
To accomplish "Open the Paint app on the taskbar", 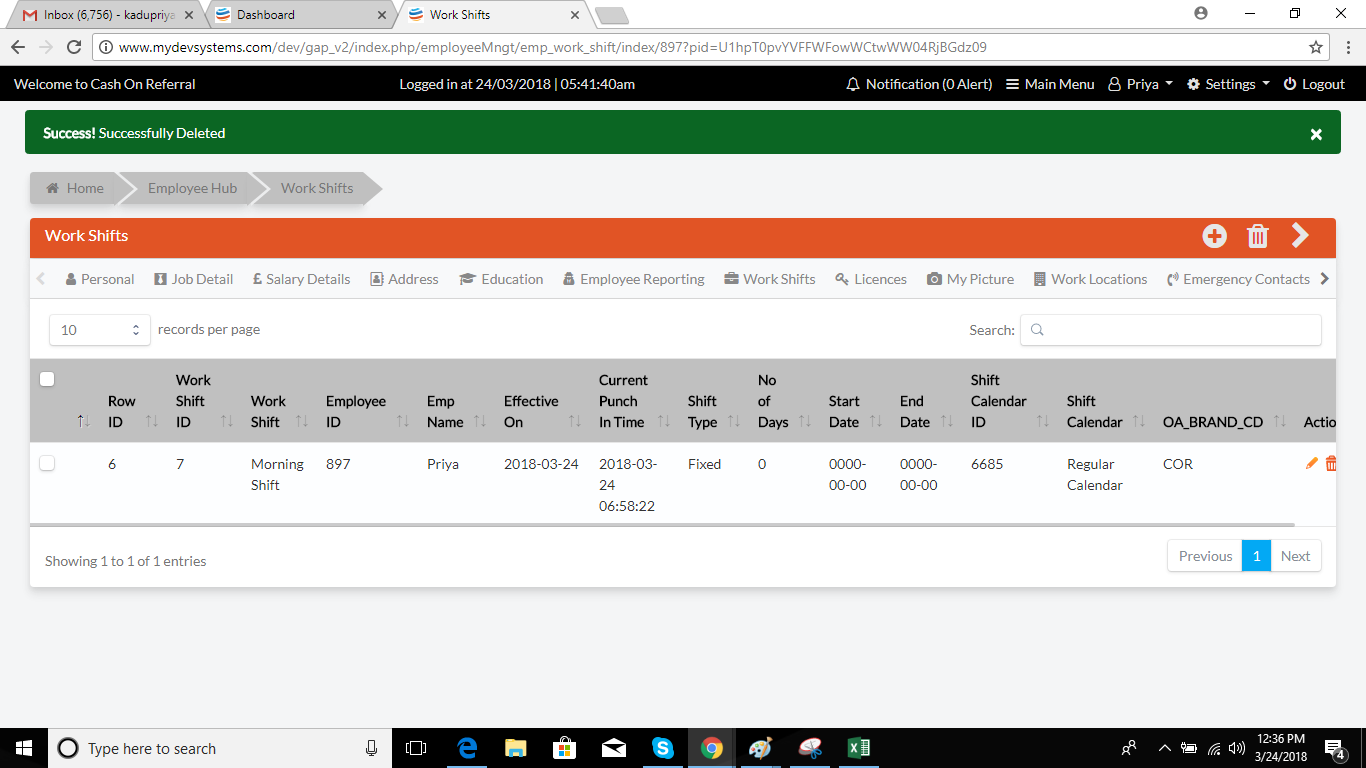I will 761,748.
